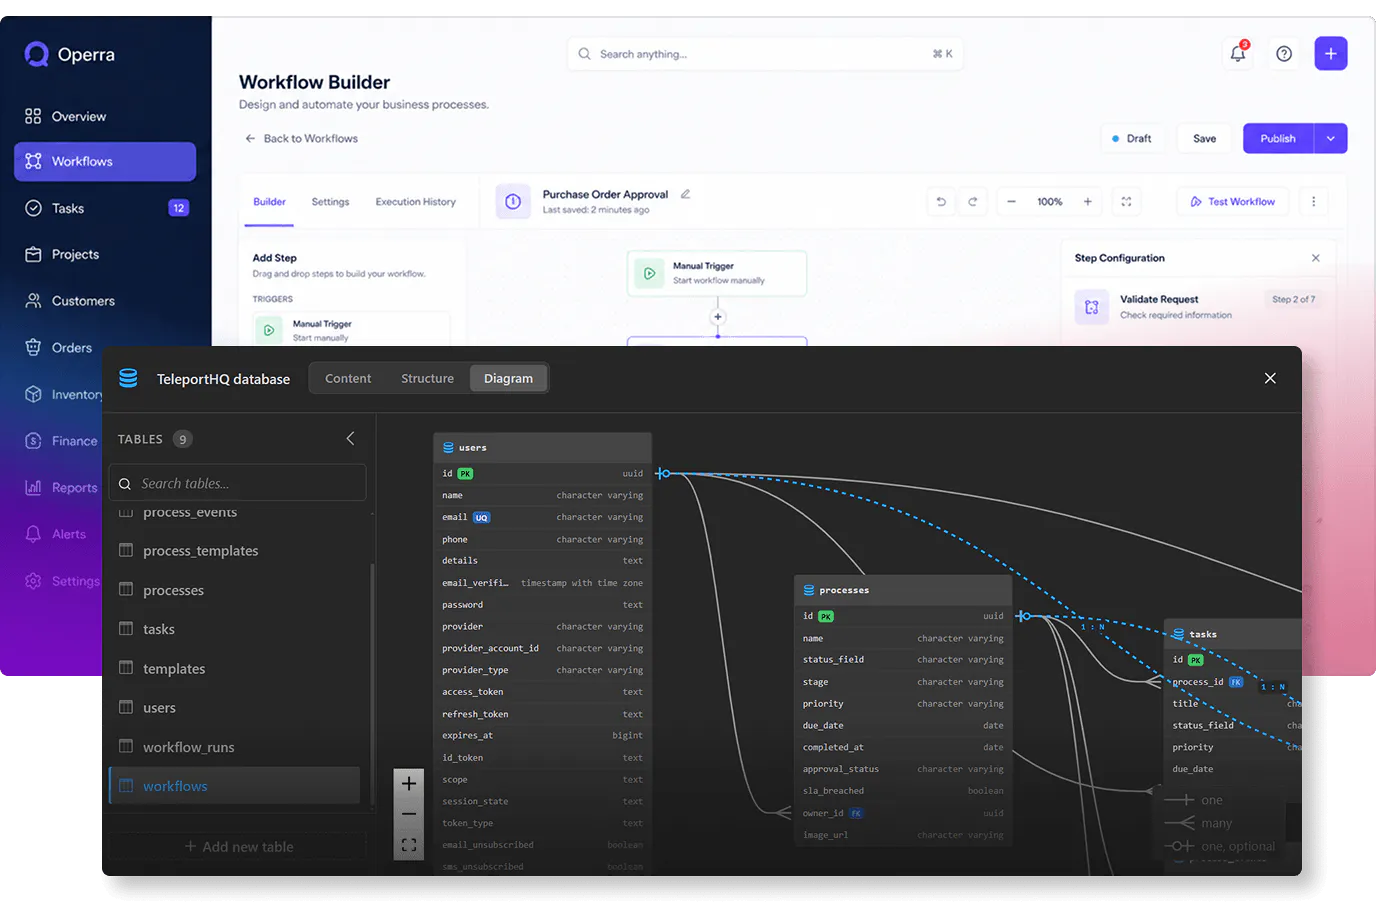Image resolution: width=1376 pixels, height=908 pixels.
Task: Click the Publish button
Action: click(x=1278, y=139)
